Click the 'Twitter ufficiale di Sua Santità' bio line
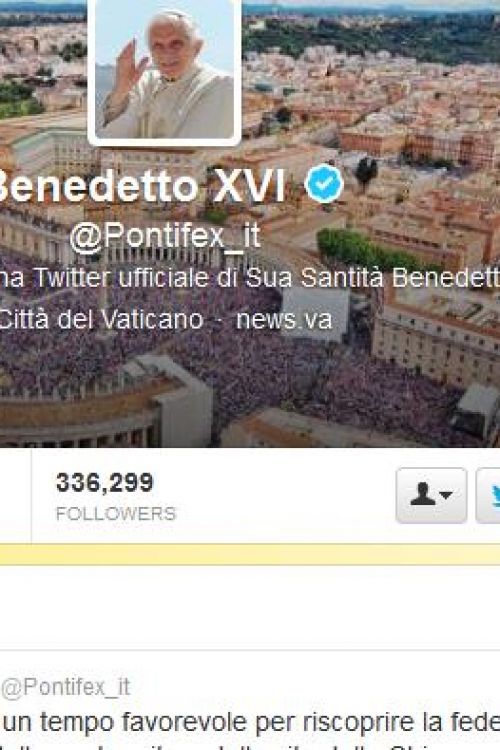500x750 pixels. [x=250, y=277]
